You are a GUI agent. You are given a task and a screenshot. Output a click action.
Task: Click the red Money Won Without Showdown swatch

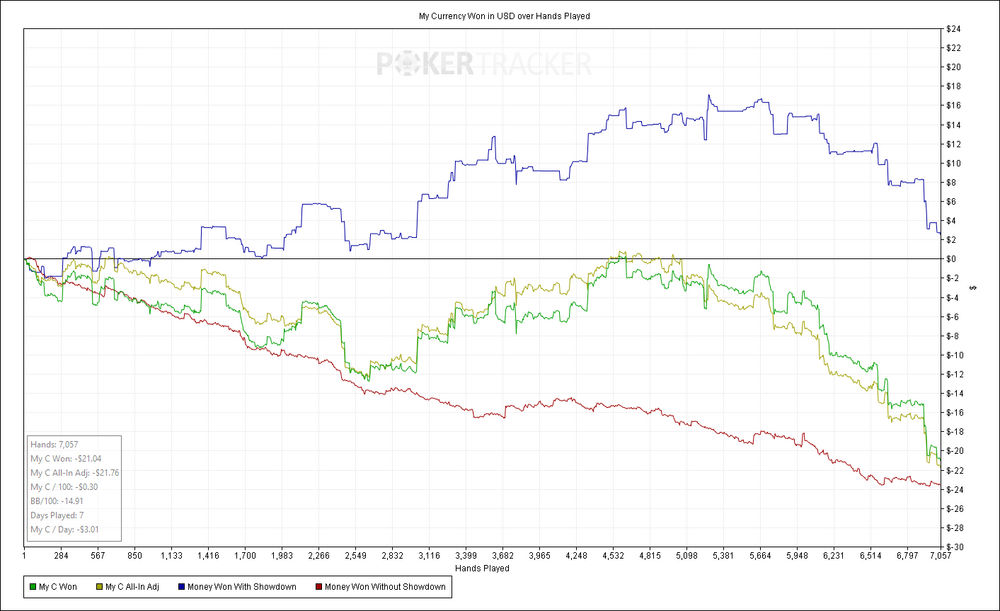point(319,587)
